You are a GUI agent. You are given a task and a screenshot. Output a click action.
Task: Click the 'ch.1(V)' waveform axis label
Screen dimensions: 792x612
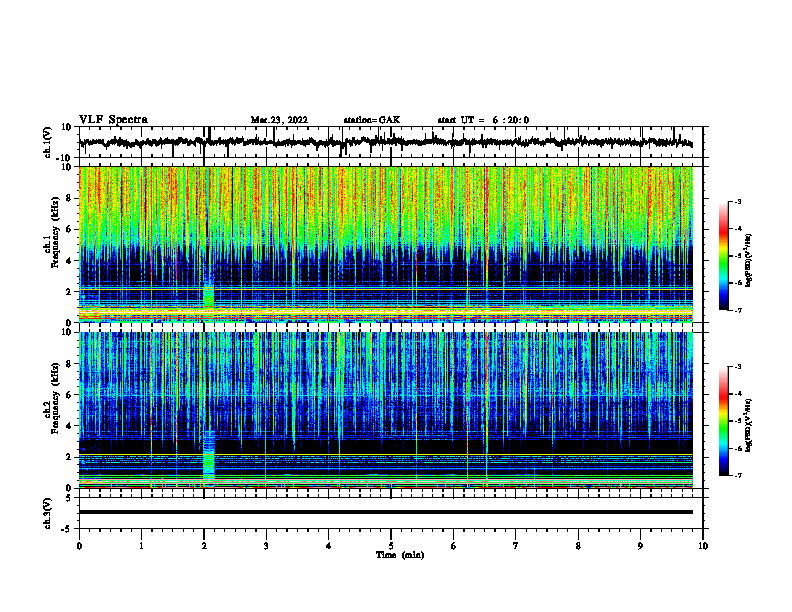coord(48,142)
